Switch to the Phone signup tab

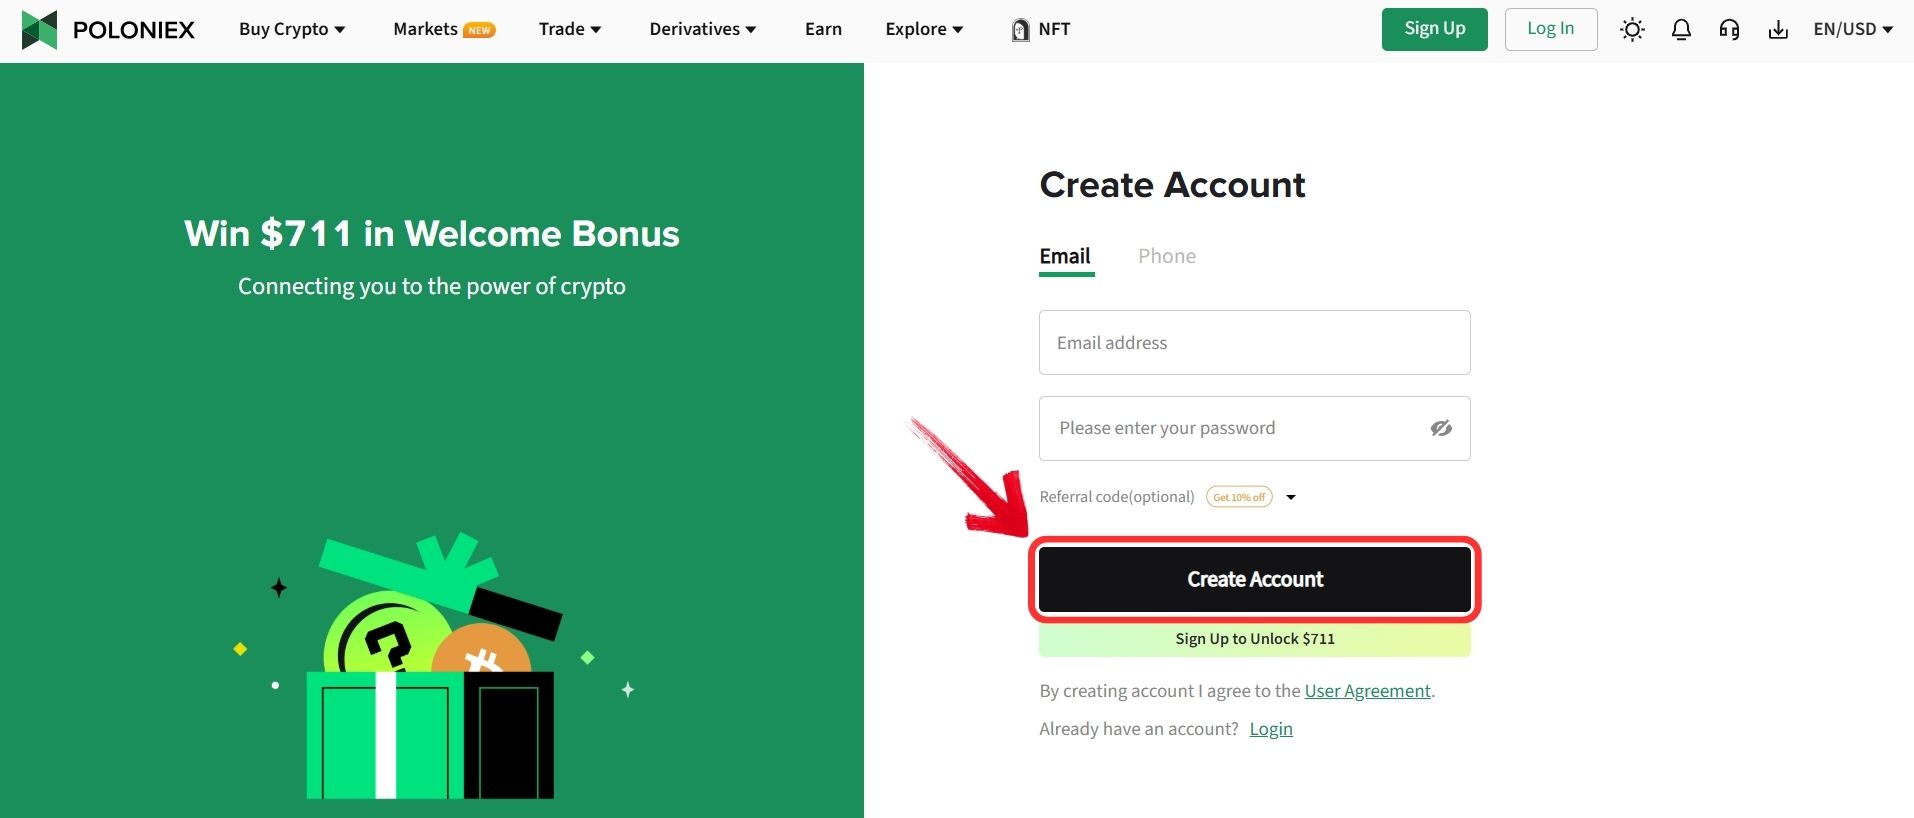pyautogui.click(x=1166, y=256)
